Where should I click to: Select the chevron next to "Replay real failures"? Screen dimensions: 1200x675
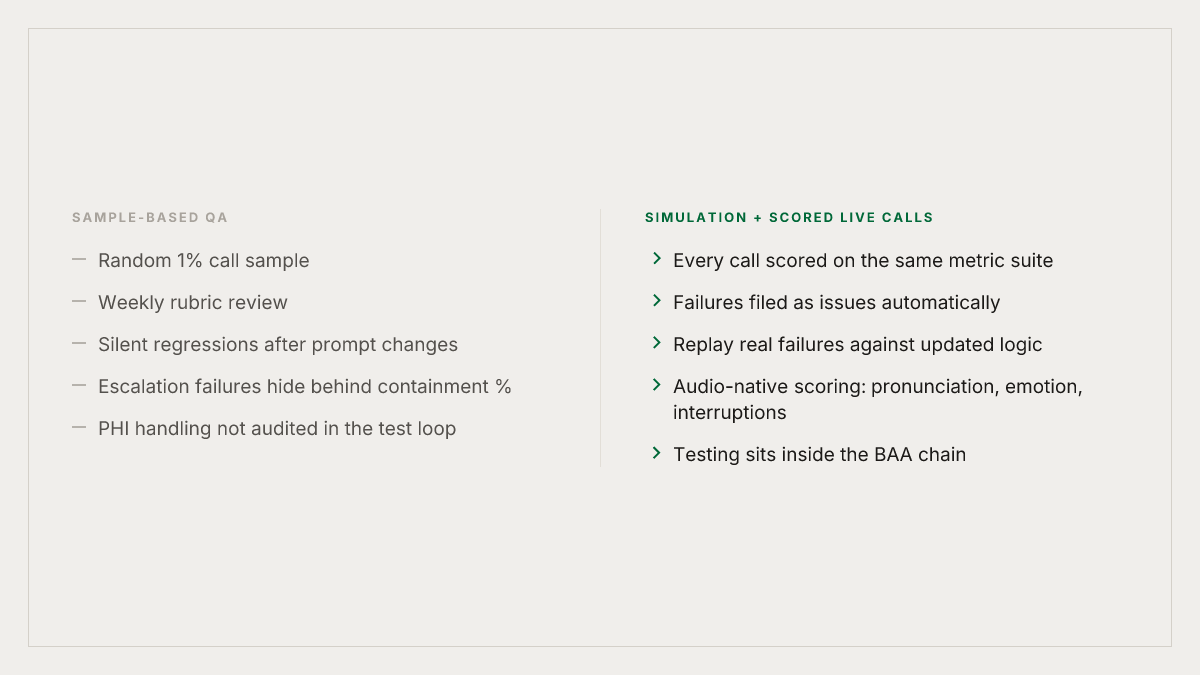click(657, 343)
